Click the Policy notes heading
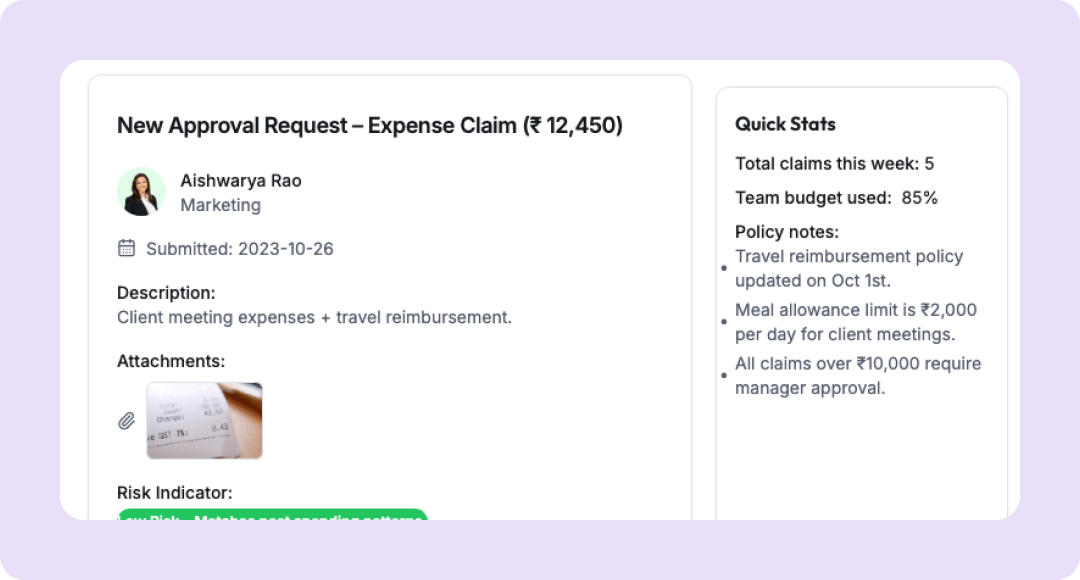This screenshot has width=1080, height=580. point(787,232)
